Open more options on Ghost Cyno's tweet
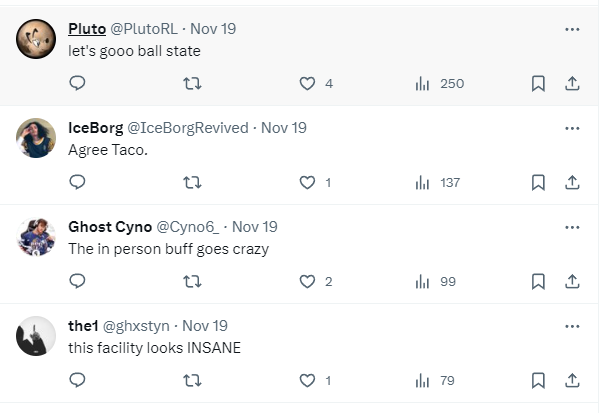This screenshot has width=603, height=413. 572,227
